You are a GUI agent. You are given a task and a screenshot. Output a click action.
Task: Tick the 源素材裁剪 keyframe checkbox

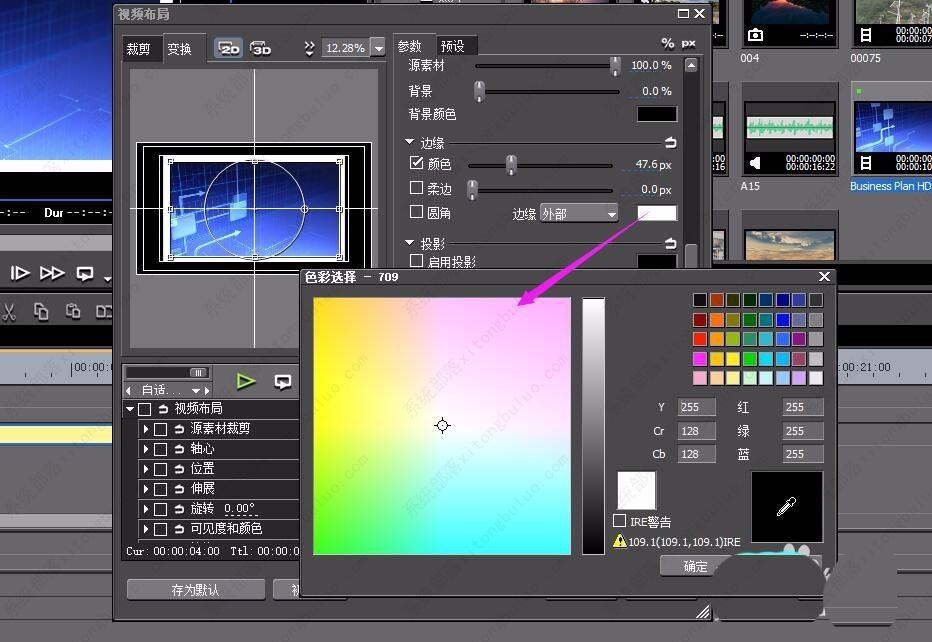tap(160, 429)
